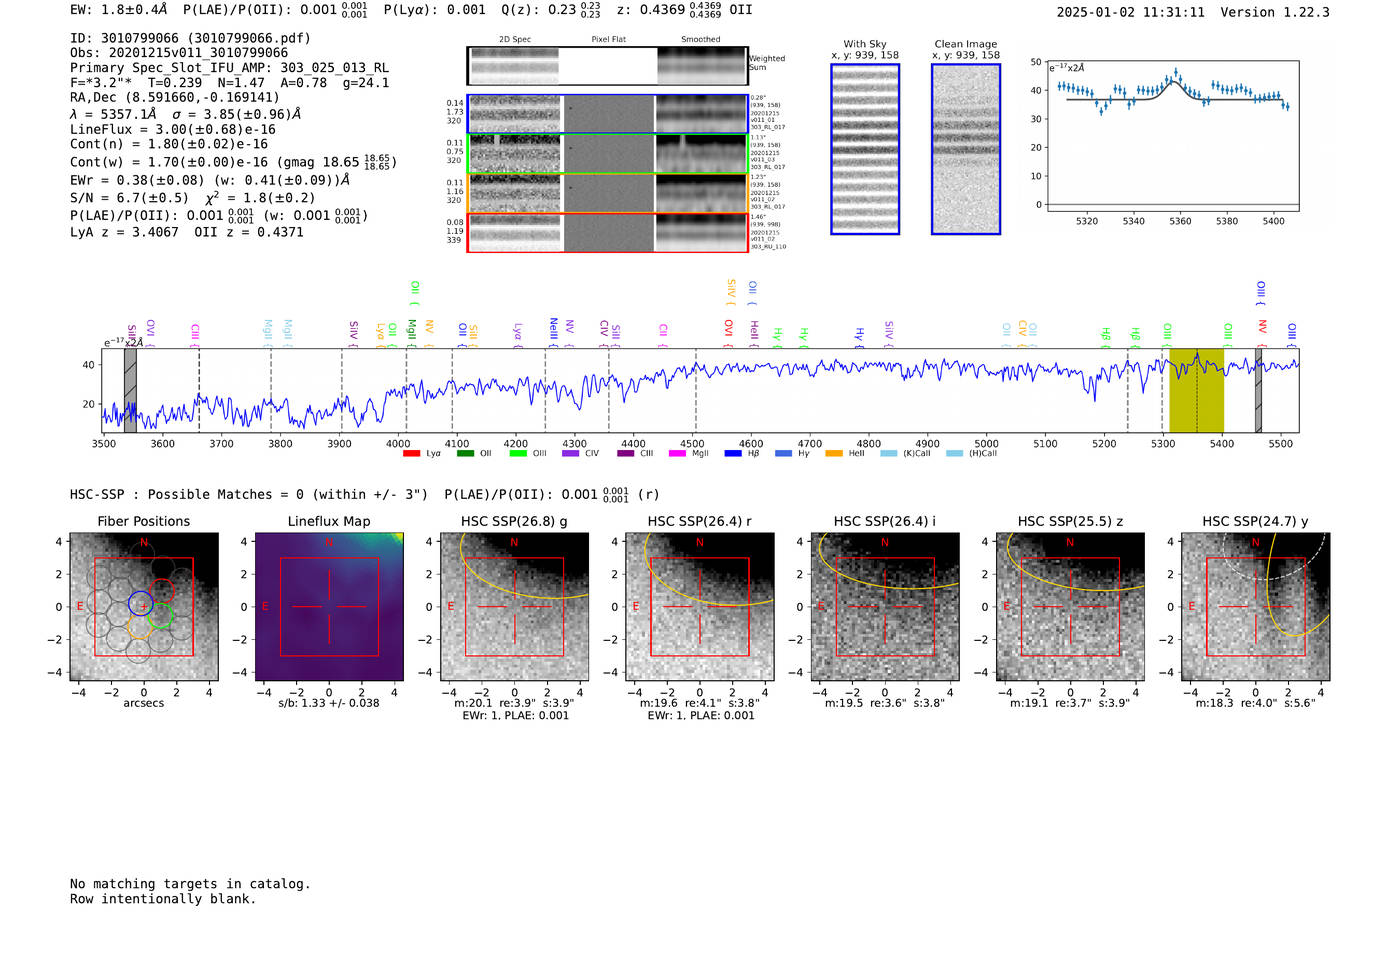Open the HSC SSP(26.8) g cutout
1400x953 pixels.
point(515,607)
